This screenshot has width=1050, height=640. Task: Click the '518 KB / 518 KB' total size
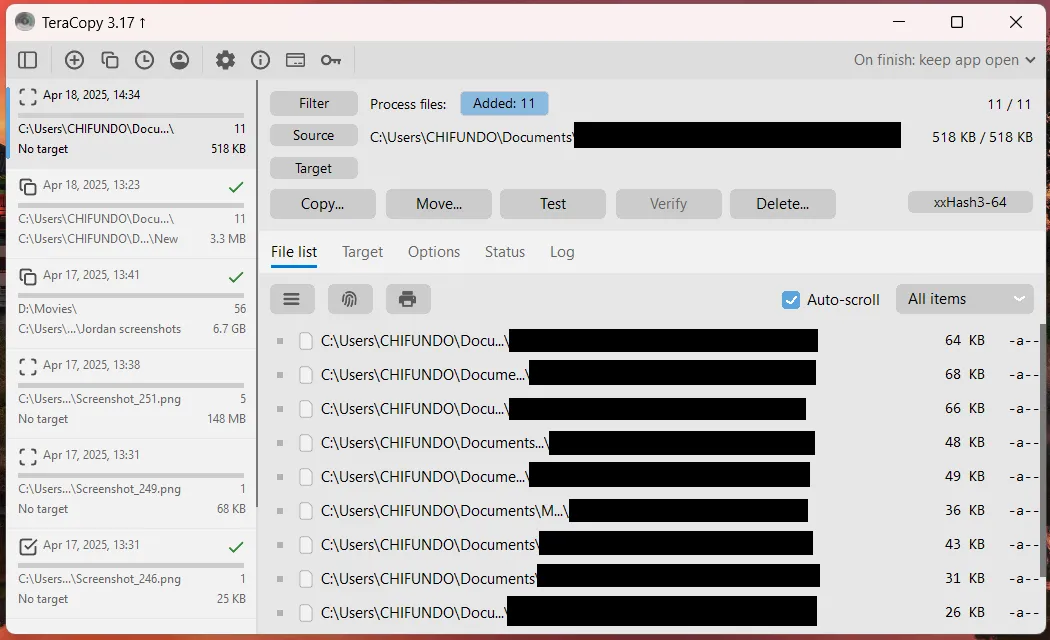click(982, 137)
